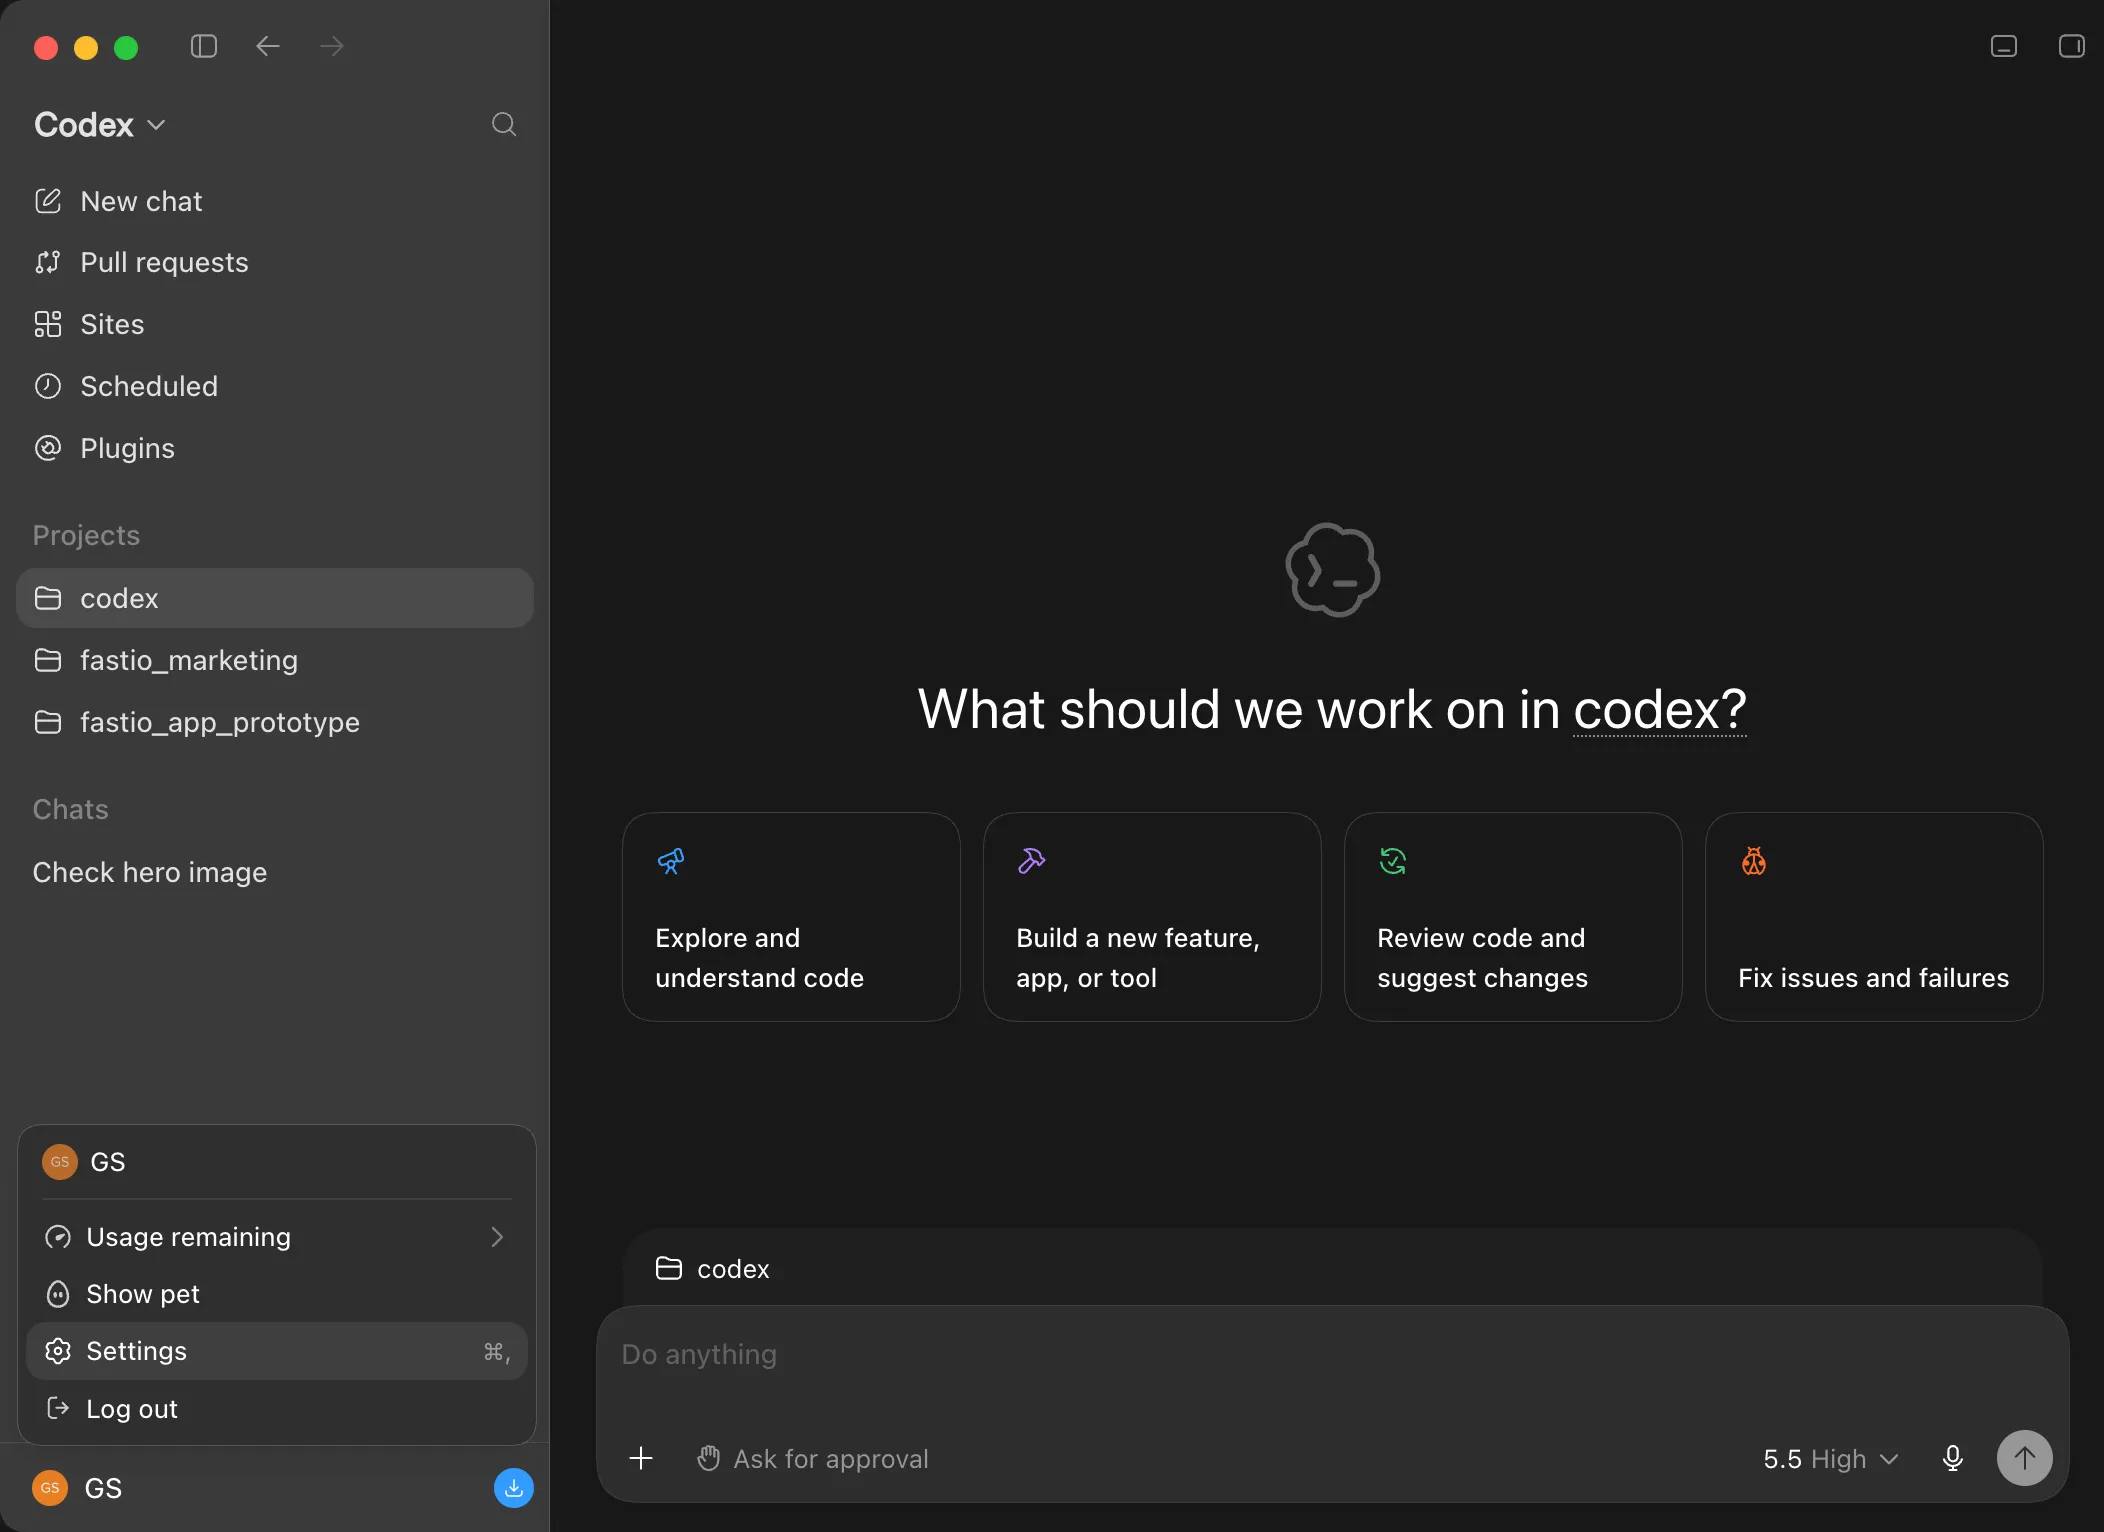Toggle the right side panel icon
Image resolution: width=2104 pixels, height=1532 pixels.
point(2071,46)
